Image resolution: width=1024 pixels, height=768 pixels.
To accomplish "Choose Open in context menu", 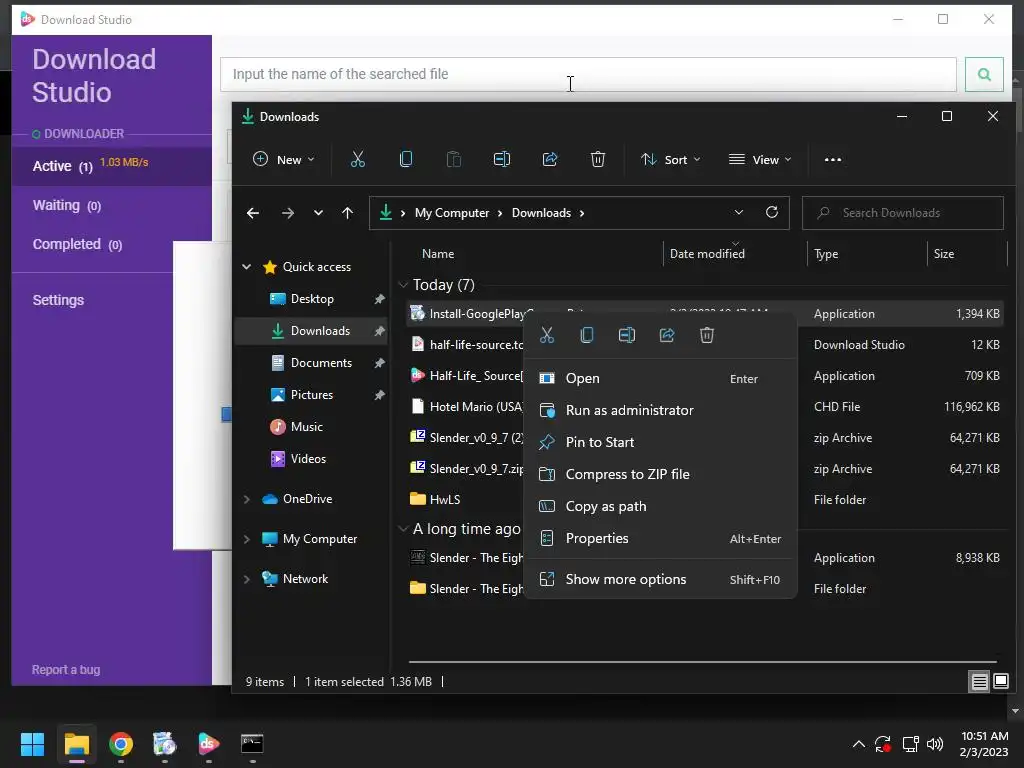I will 660,378.
